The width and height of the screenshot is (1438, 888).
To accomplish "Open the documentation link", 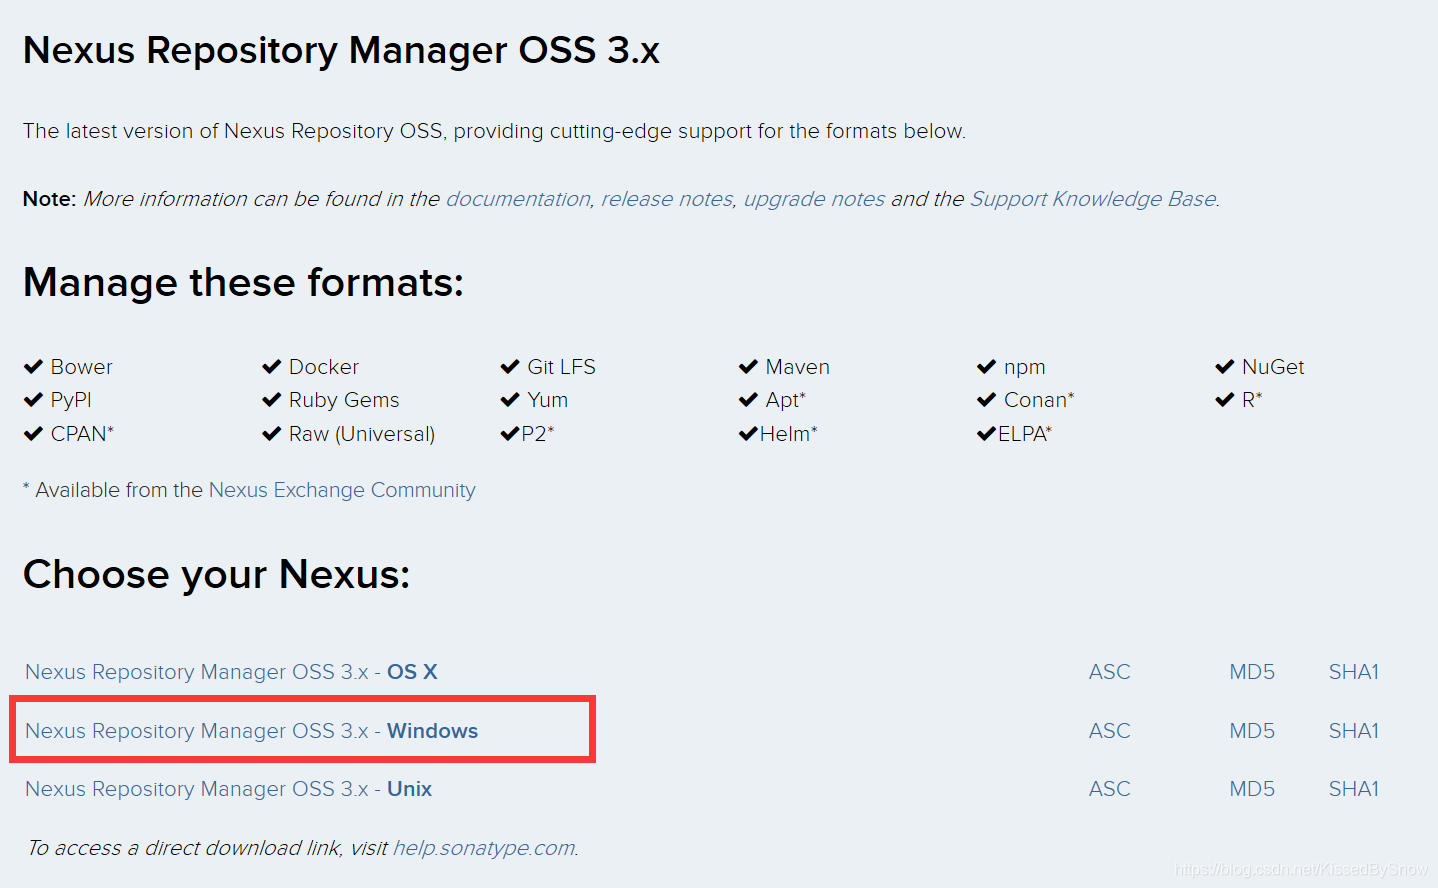I will pyautogui.click(x=518, y=199).
